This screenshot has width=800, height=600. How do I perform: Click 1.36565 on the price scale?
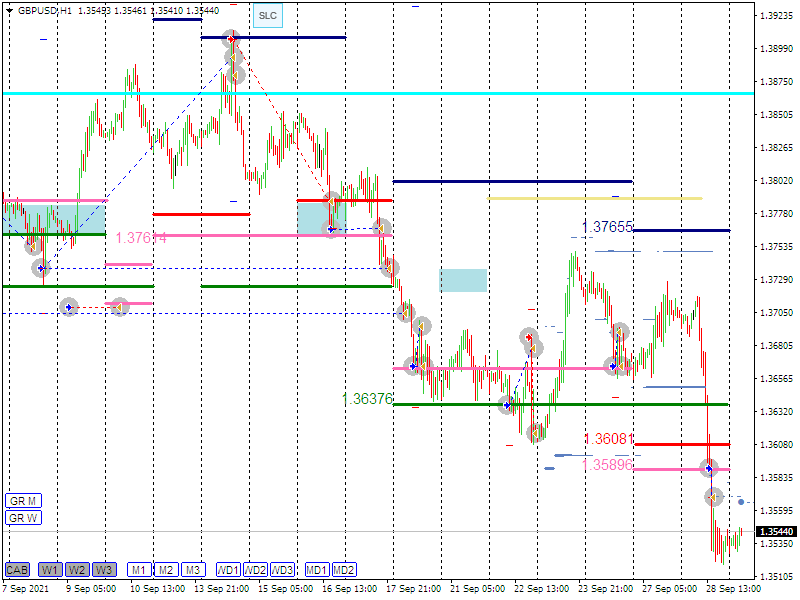[777, 379]
